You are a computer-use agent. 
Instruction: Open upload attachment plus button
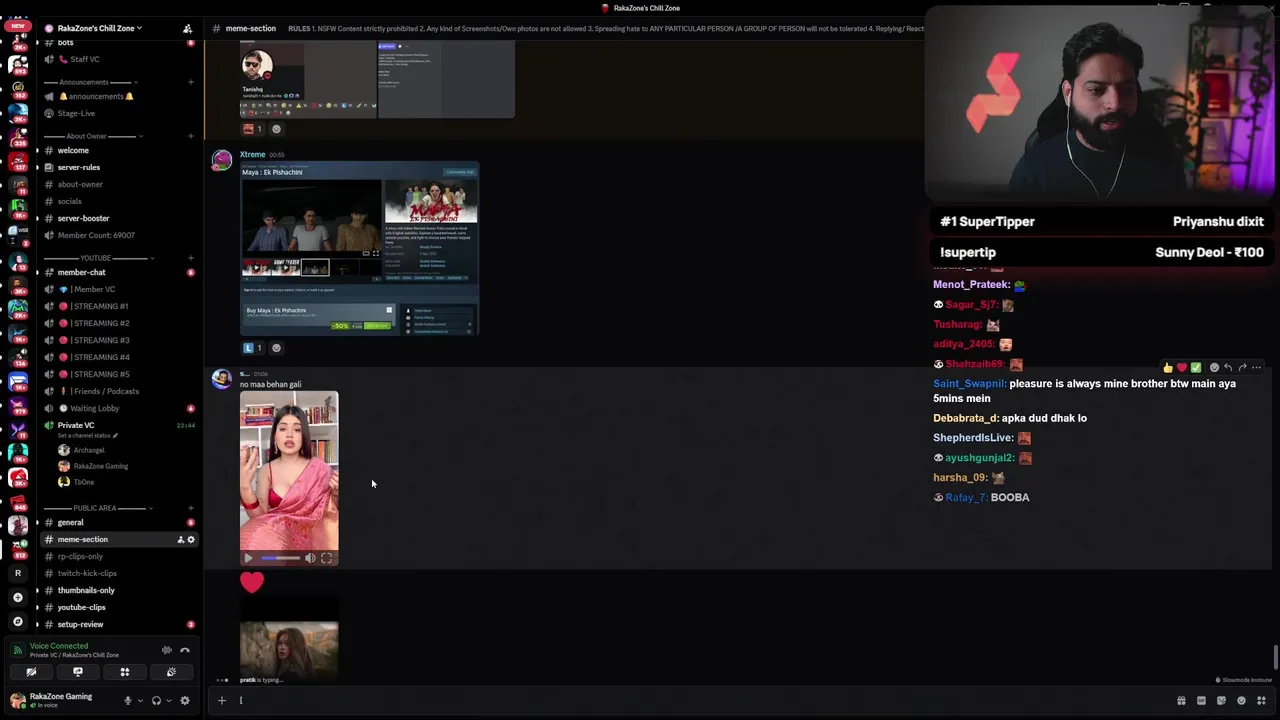[x=222, y=700]
